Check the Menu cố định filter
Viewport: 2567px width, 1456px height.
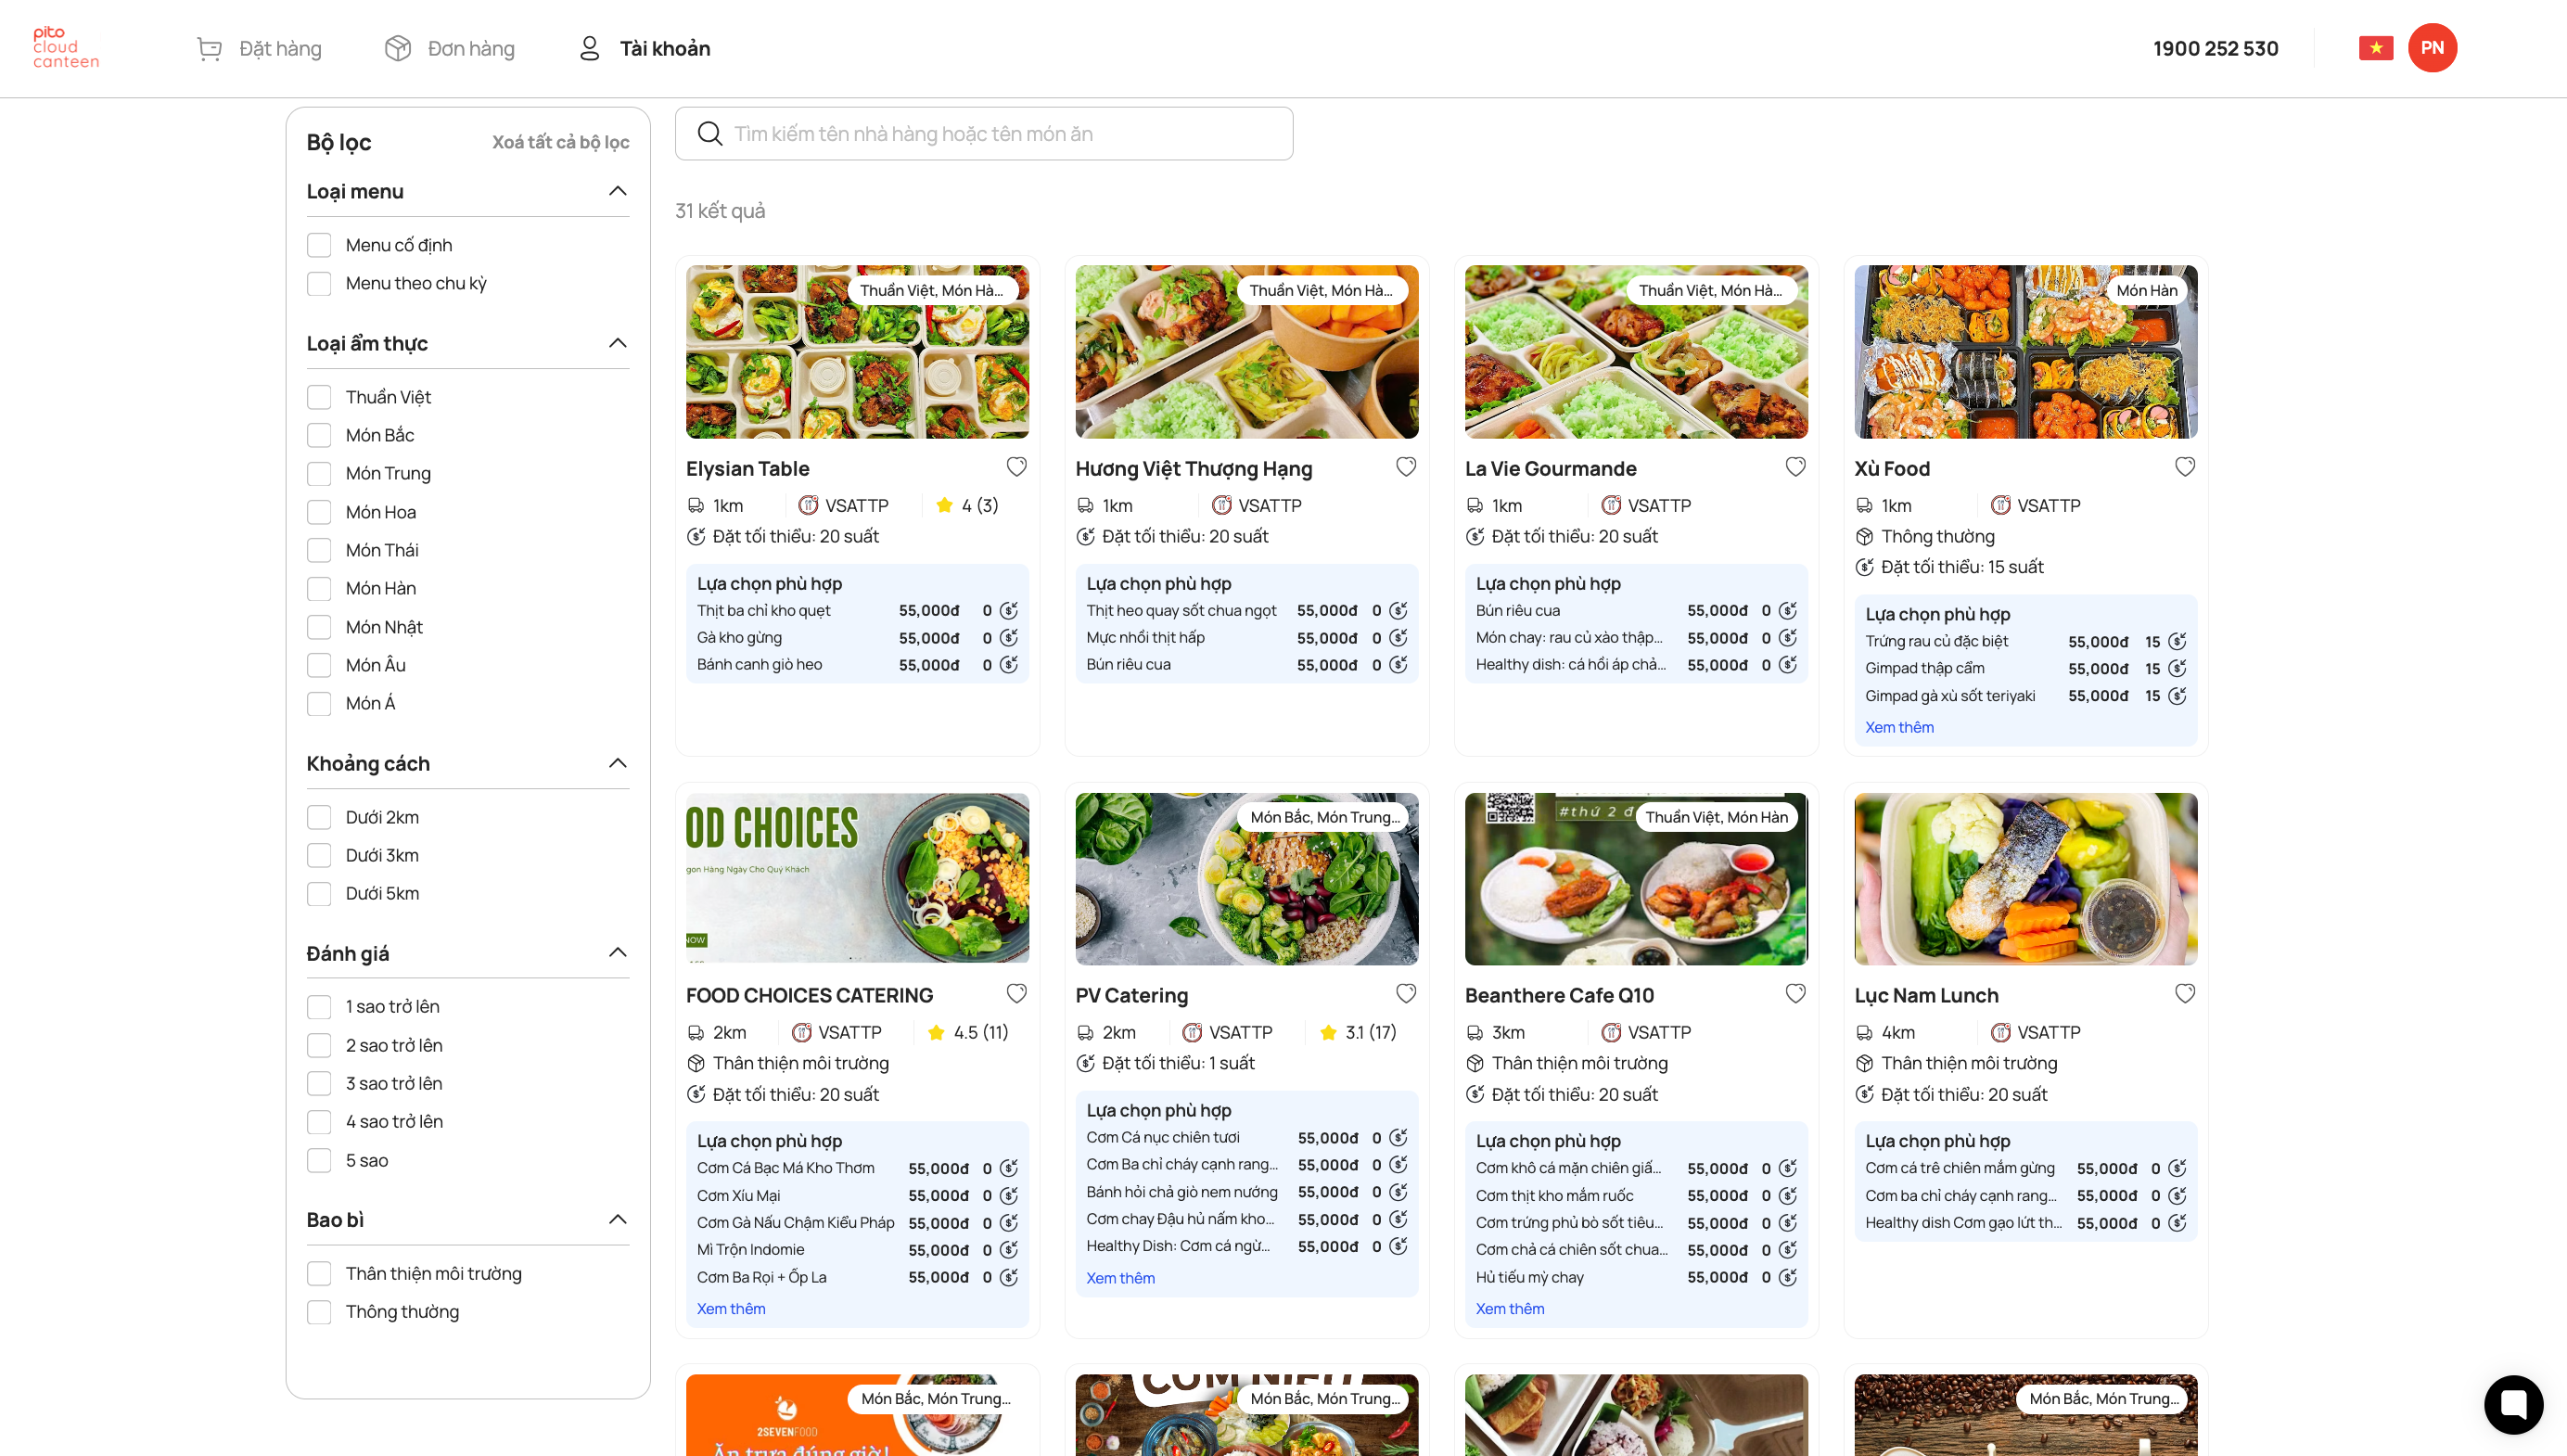coord(319,245)
